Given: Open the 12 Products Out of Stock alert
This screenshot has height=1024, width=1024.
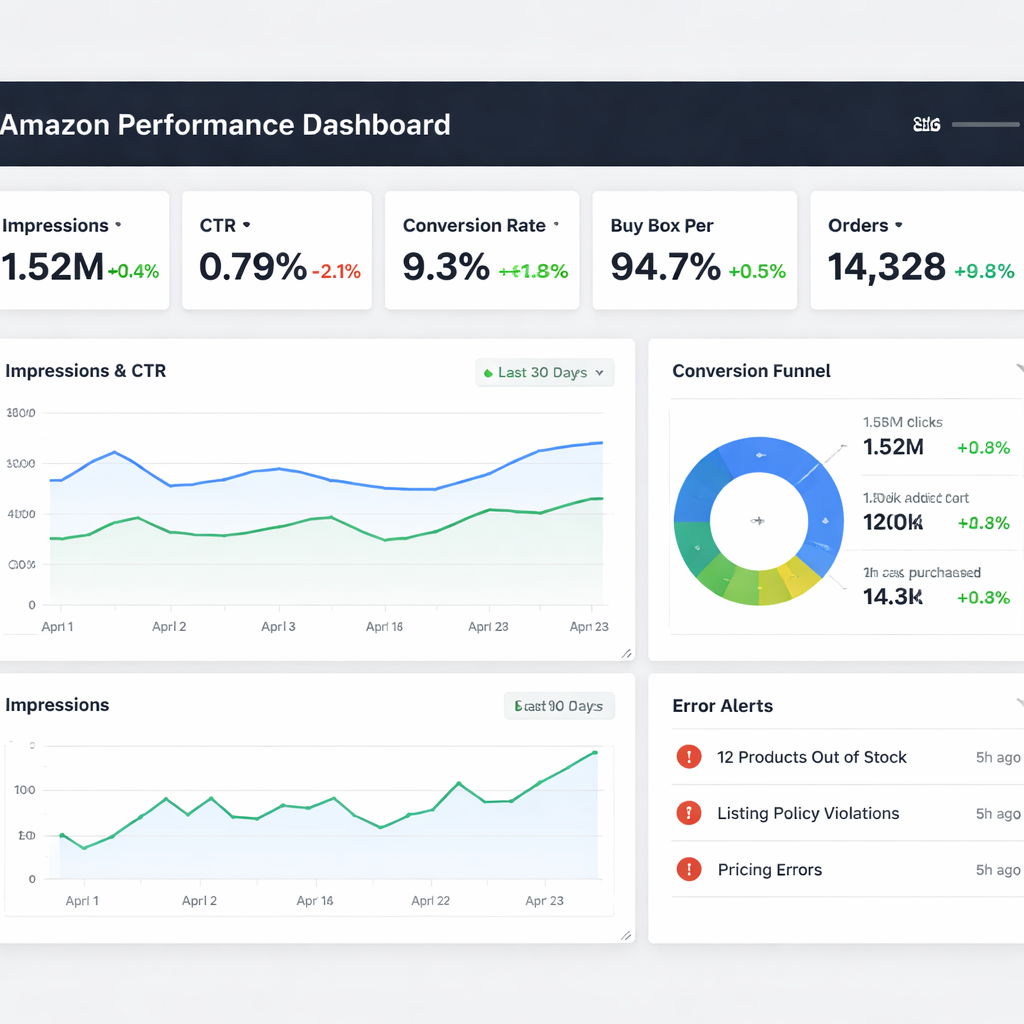Looking at the screenshot, I should (810, 757).
